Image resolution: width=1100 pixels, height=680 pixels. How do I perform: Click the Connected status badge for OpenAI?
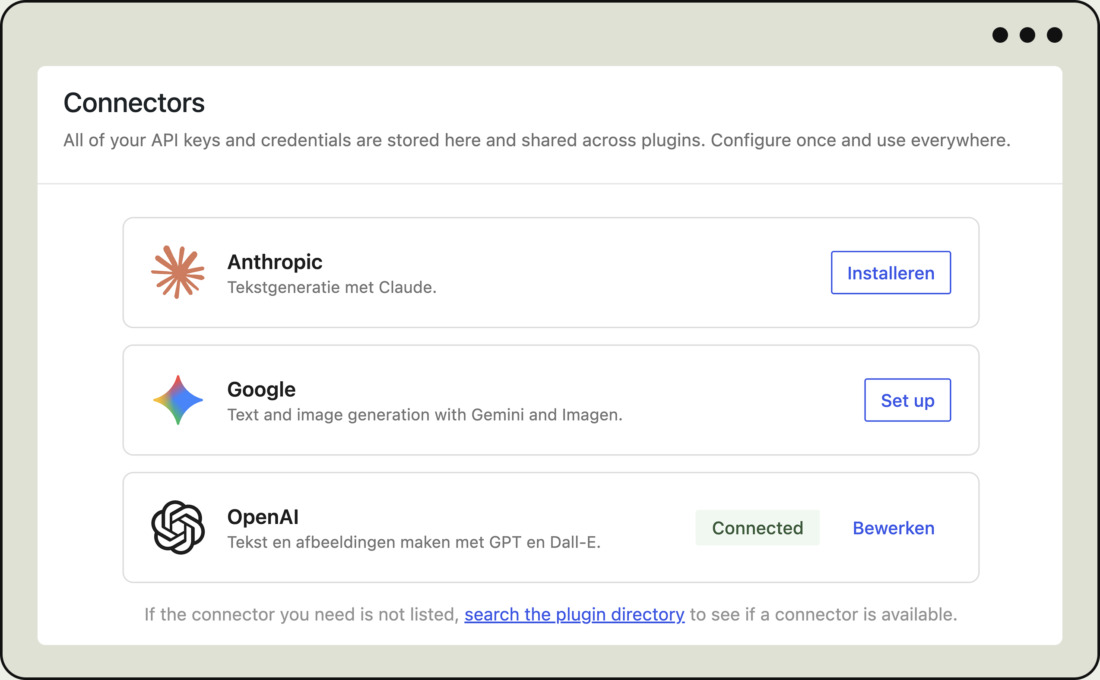click(757, 528)
